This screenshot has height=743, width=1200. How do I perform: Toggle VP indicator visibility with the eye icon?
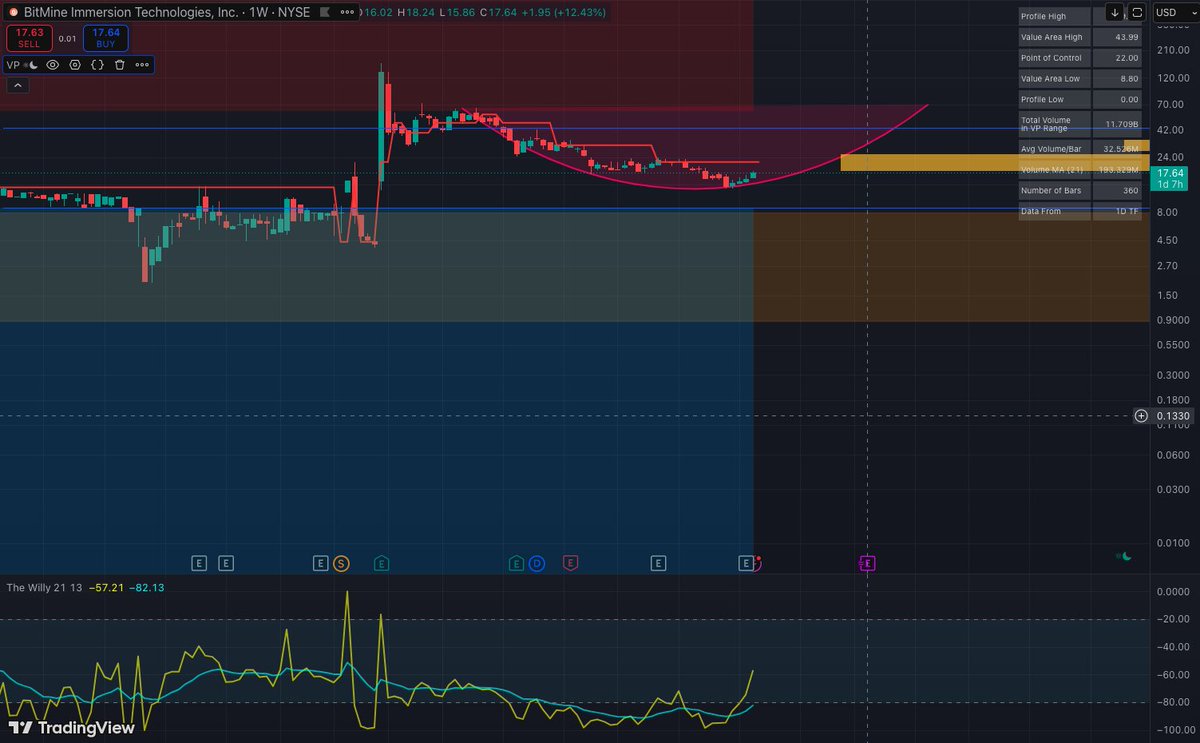pos(53,64)
